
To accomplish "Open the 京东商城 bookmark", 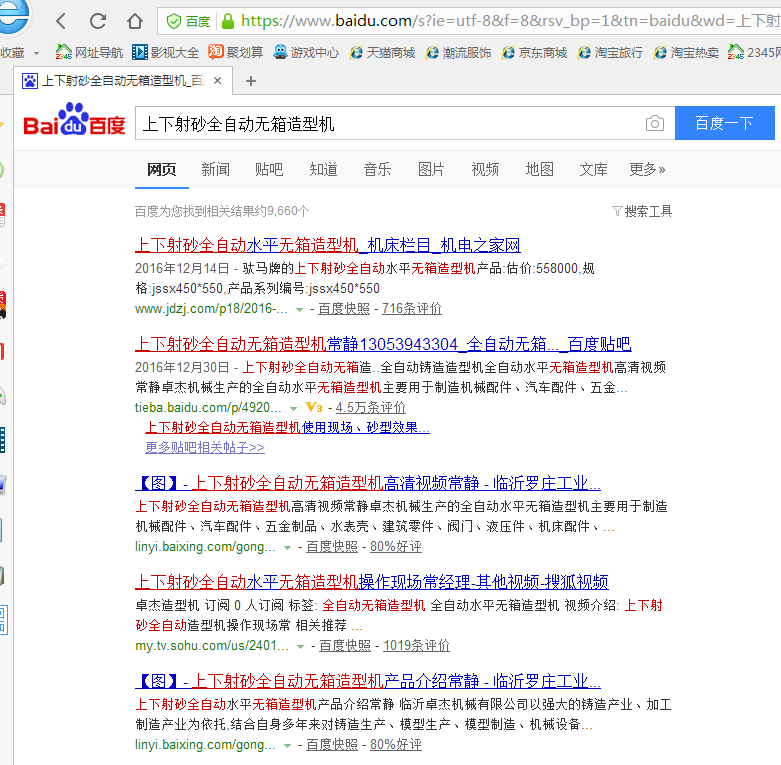I will 534,52.
